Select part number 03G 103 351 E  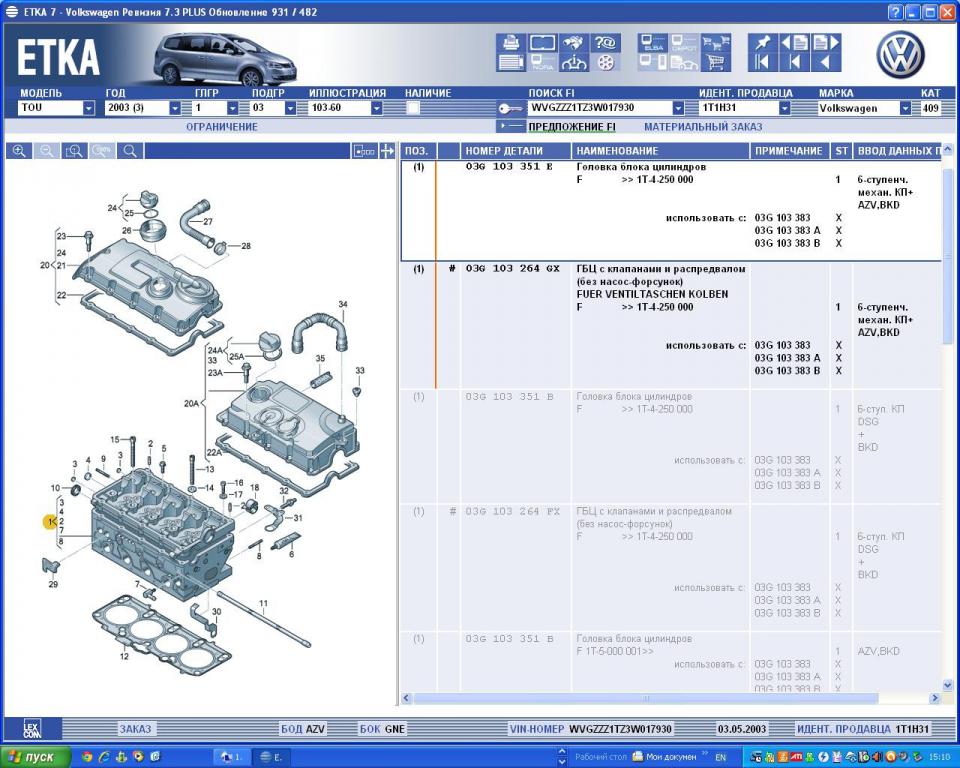click(509, 167)
